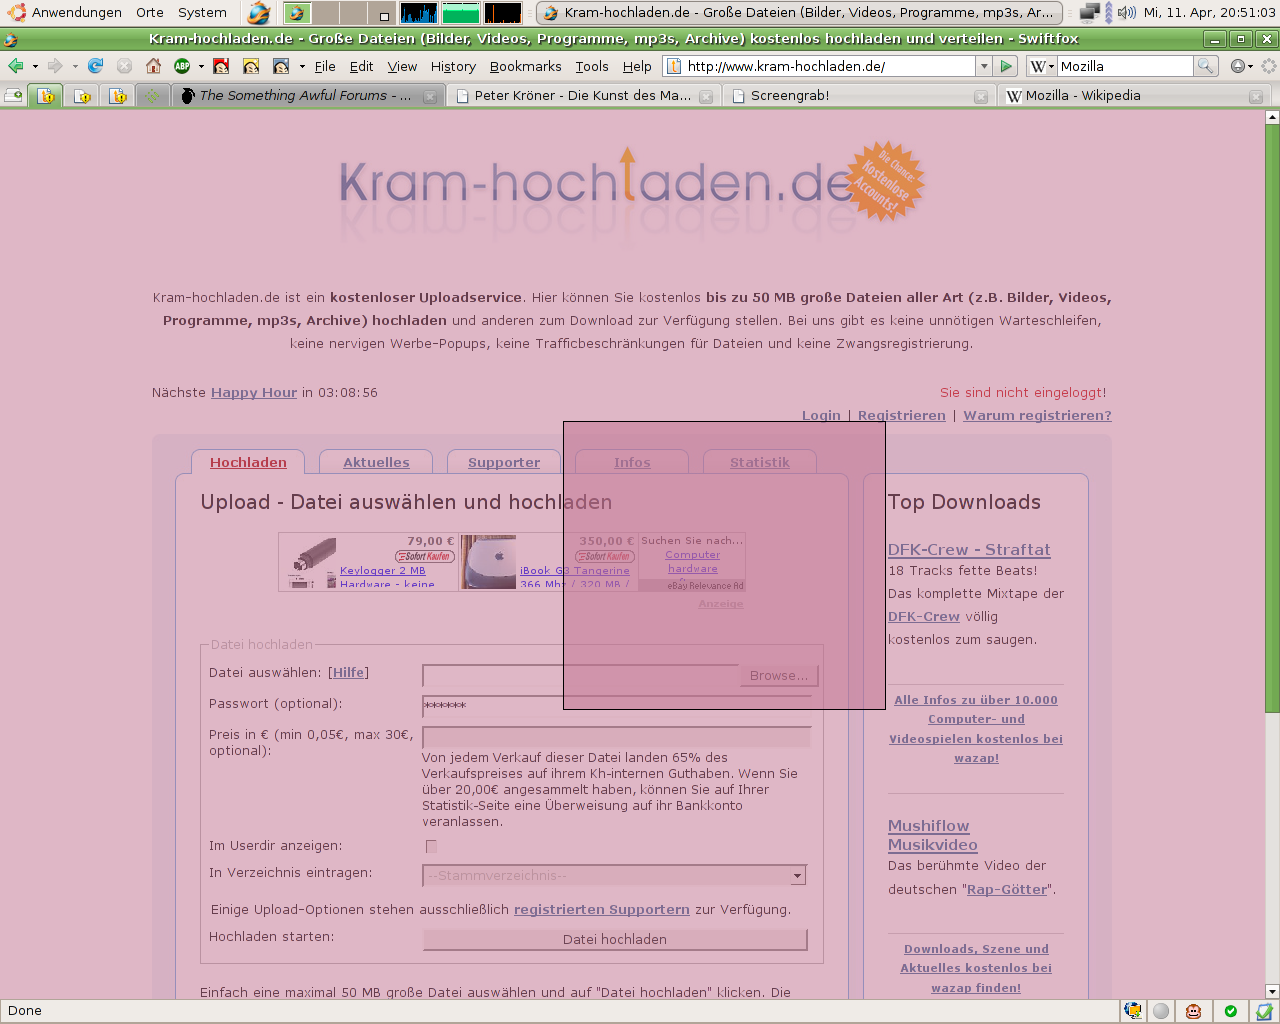The image size is (1280, 1024).
Task: Click the blue checkbox status bar icon
Action: click(x=1264, y=1011)
